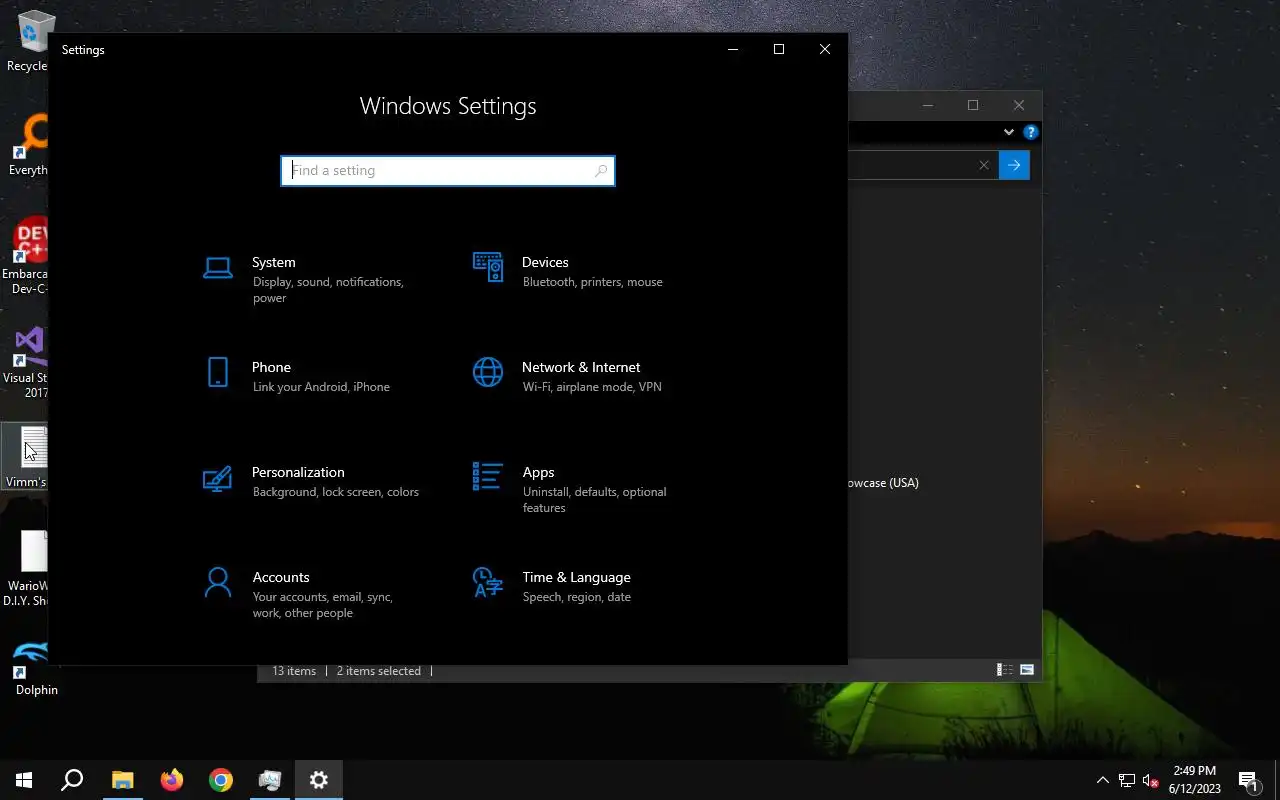Select the Everything desktop shortcut
Image resolution: width=1280 pixels, height=800 pixels.
pyautogui.click(x=30, y=145)
